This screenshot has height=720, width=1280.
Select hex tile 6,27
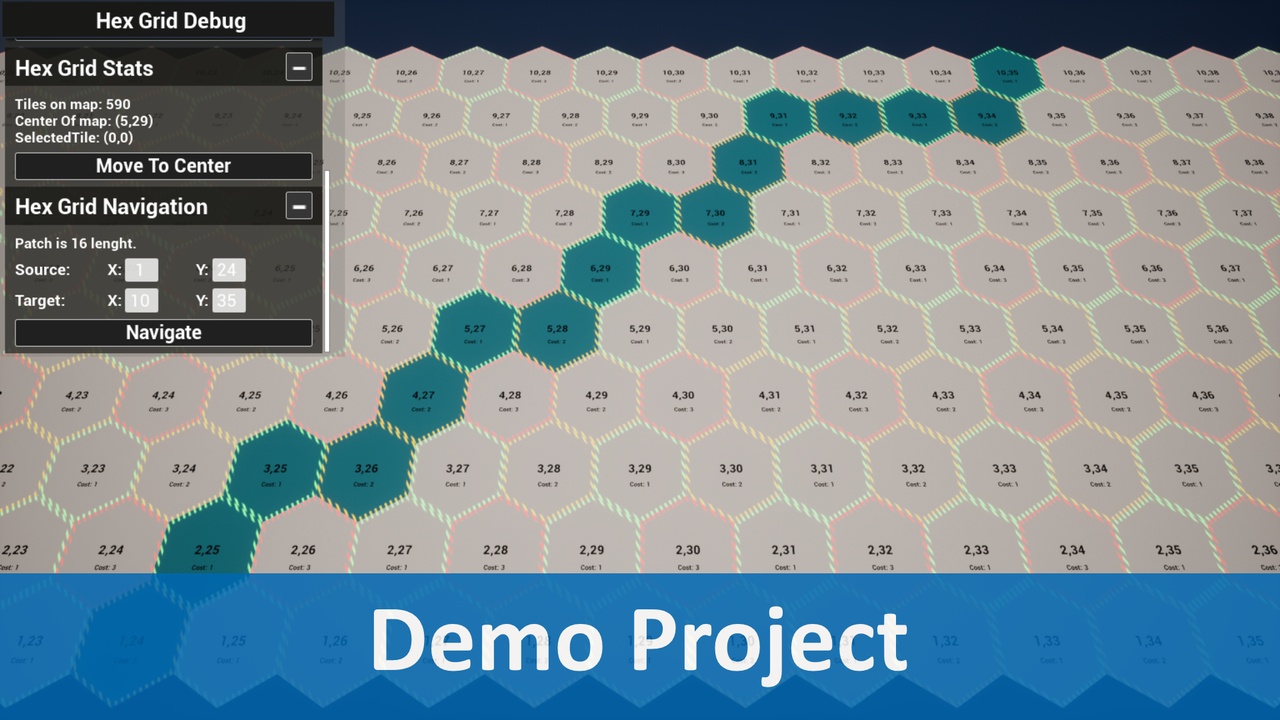click(442, 272)
